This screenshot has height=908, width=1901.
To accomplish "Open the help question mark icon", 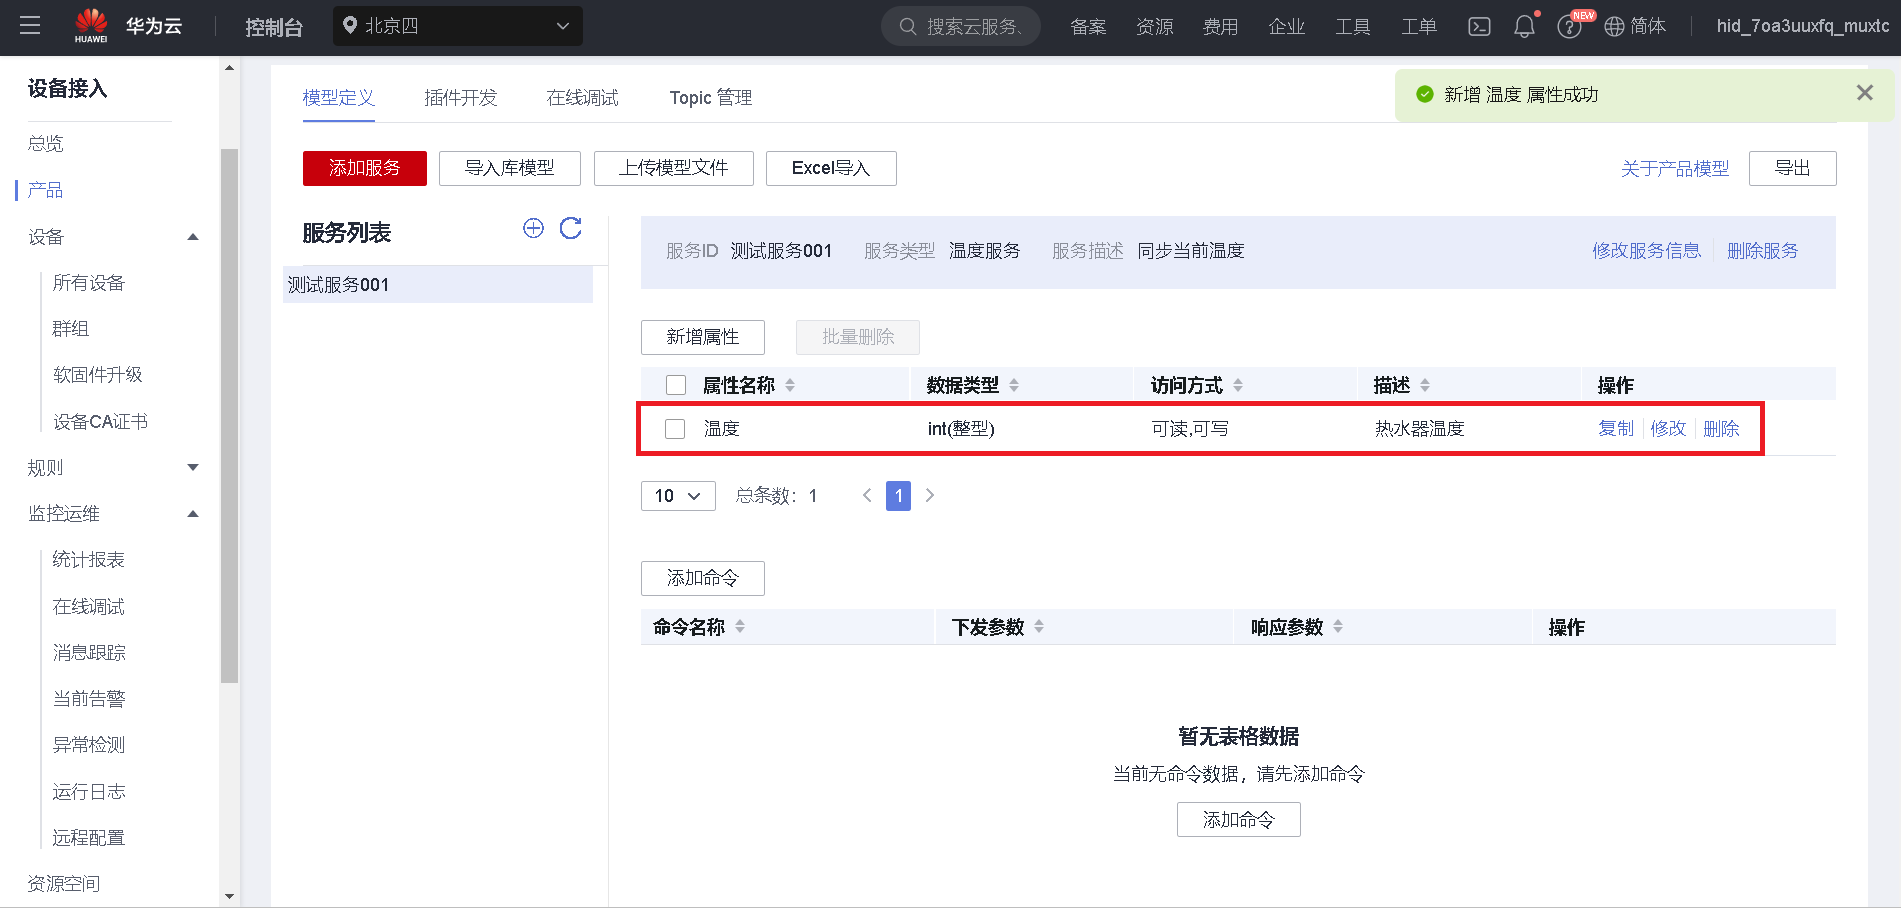I will click(x=1569, y=27).
